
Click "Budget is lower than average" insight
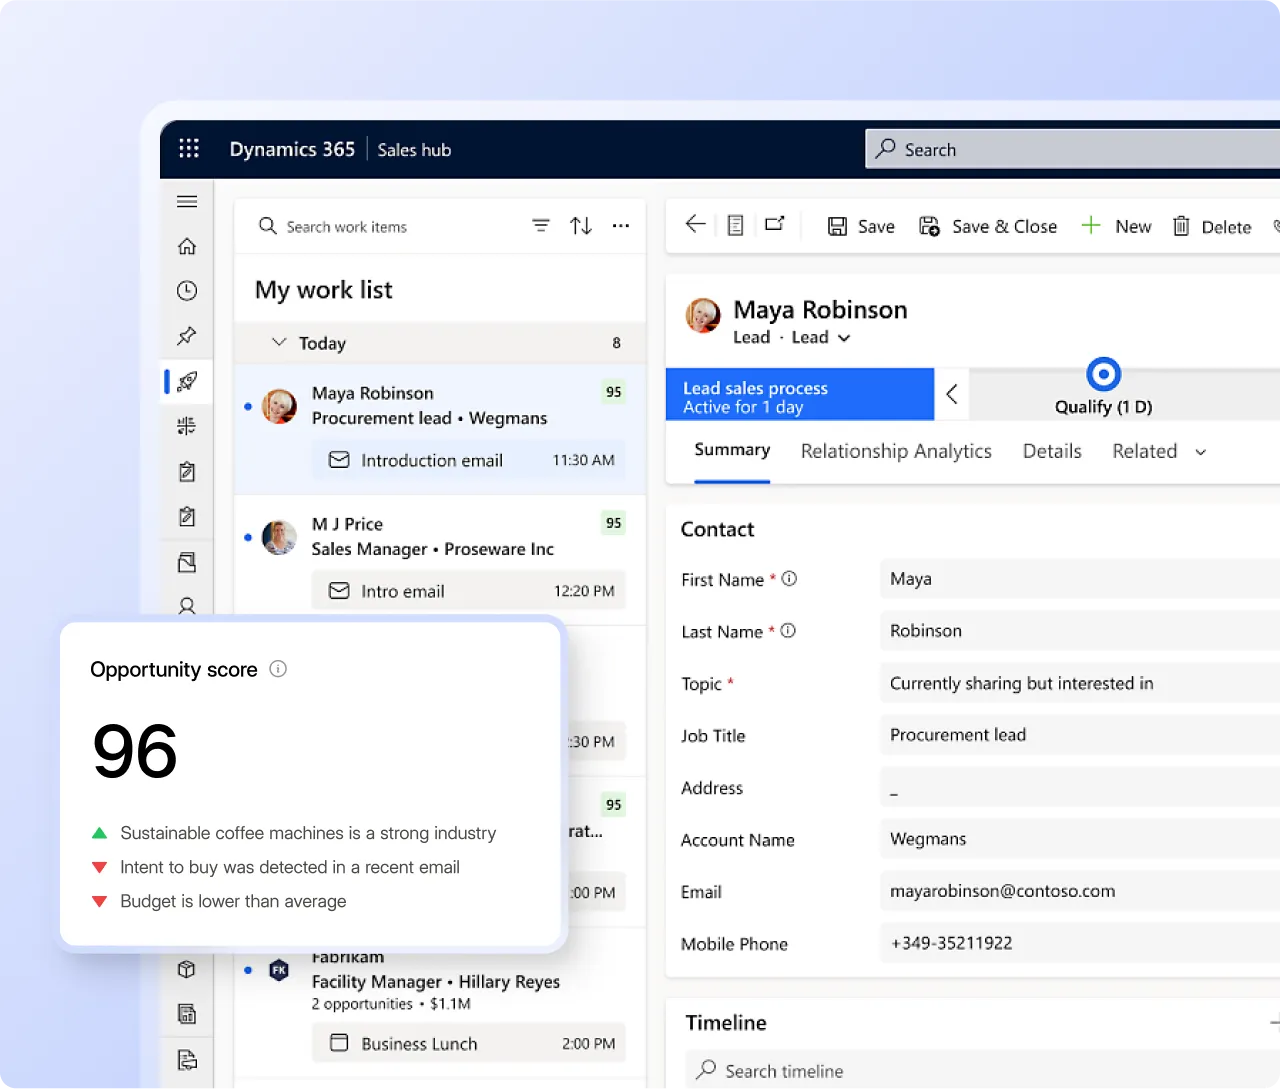coord(233,901)
